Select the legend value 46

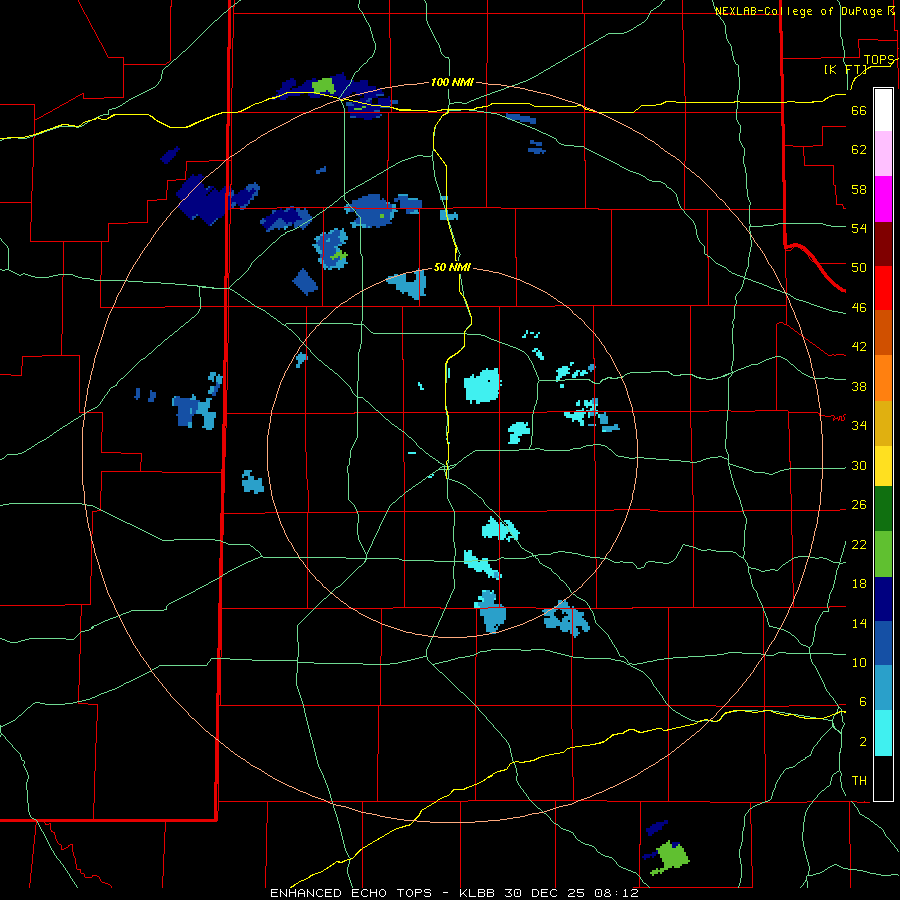coord(859,308)
